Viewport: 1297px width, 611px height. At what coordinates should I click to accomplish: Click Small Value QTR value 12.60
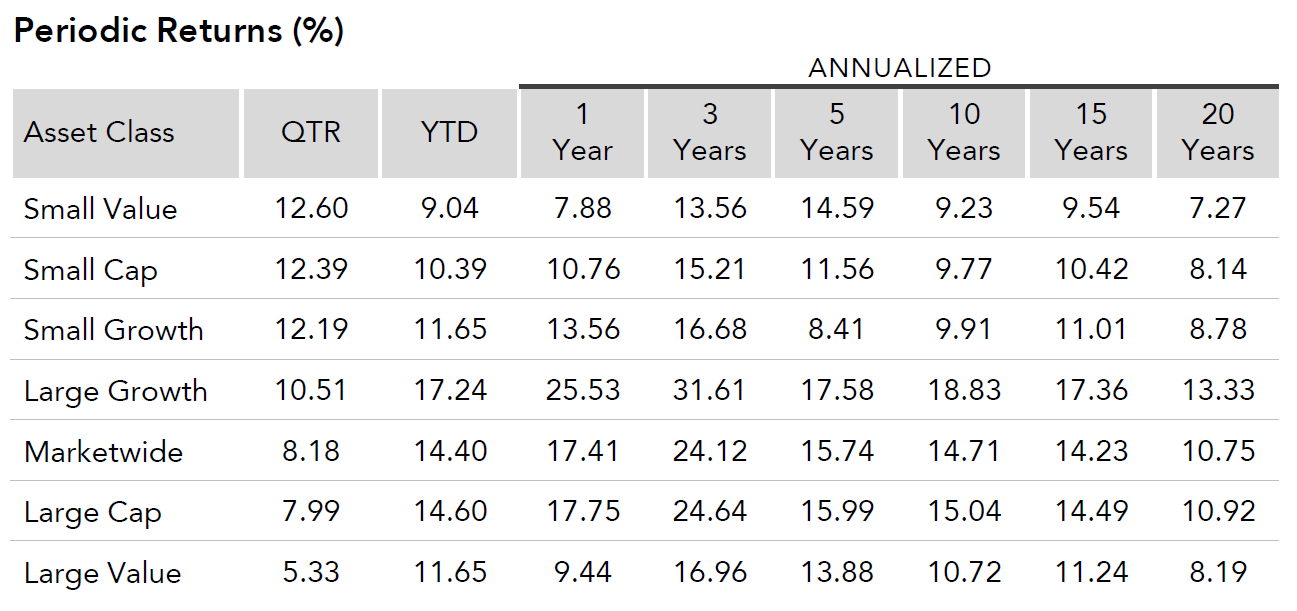[310, 208]
